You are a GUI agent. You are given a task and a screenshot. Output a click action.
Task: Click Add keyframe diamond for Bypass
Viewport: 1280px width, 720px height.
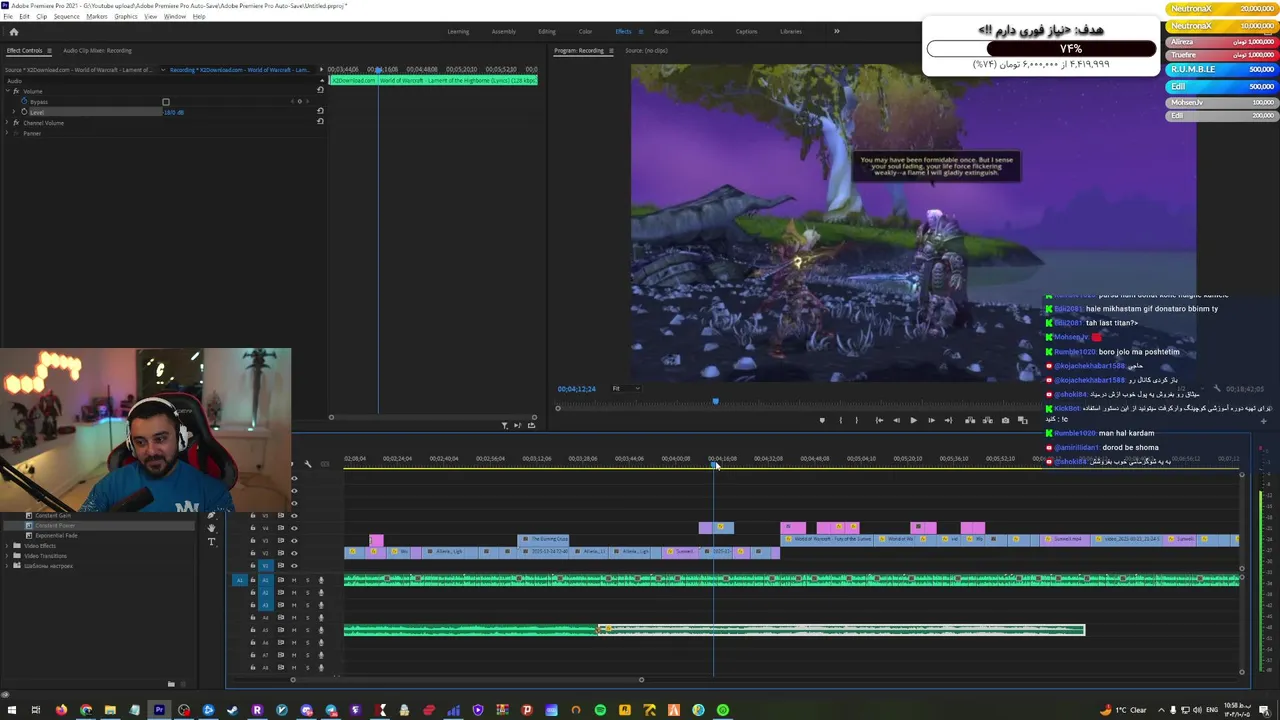pos(300,101)
